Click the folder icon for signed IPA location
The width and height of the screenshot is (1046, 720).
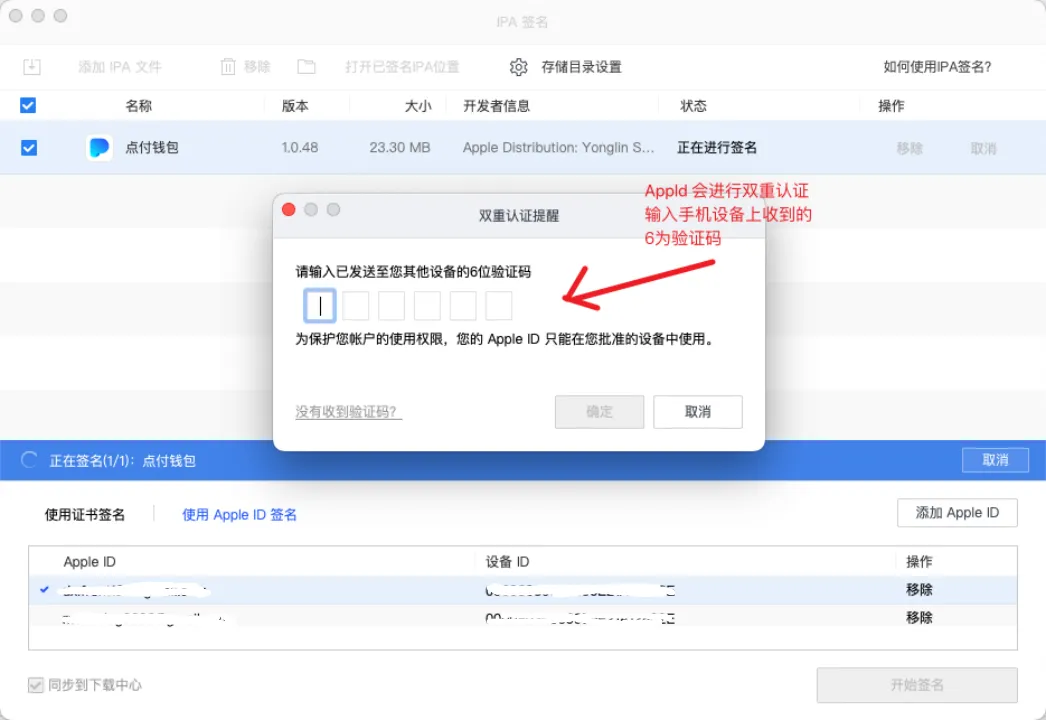coord(306,67)
